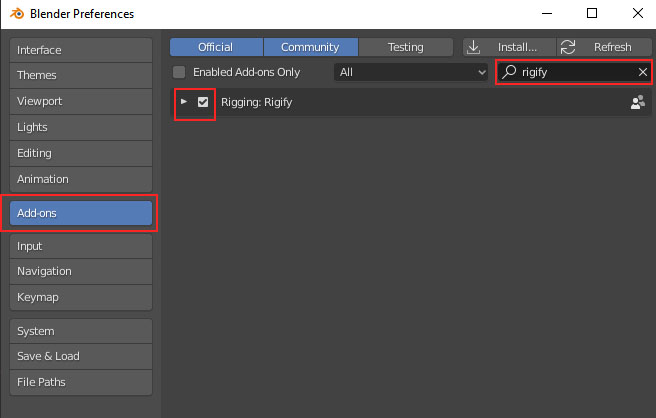This screenshot has height=418, width=656.
Task: Enable the Enabled Add-ons Only checkbox
Action: [x=179, y=72]
